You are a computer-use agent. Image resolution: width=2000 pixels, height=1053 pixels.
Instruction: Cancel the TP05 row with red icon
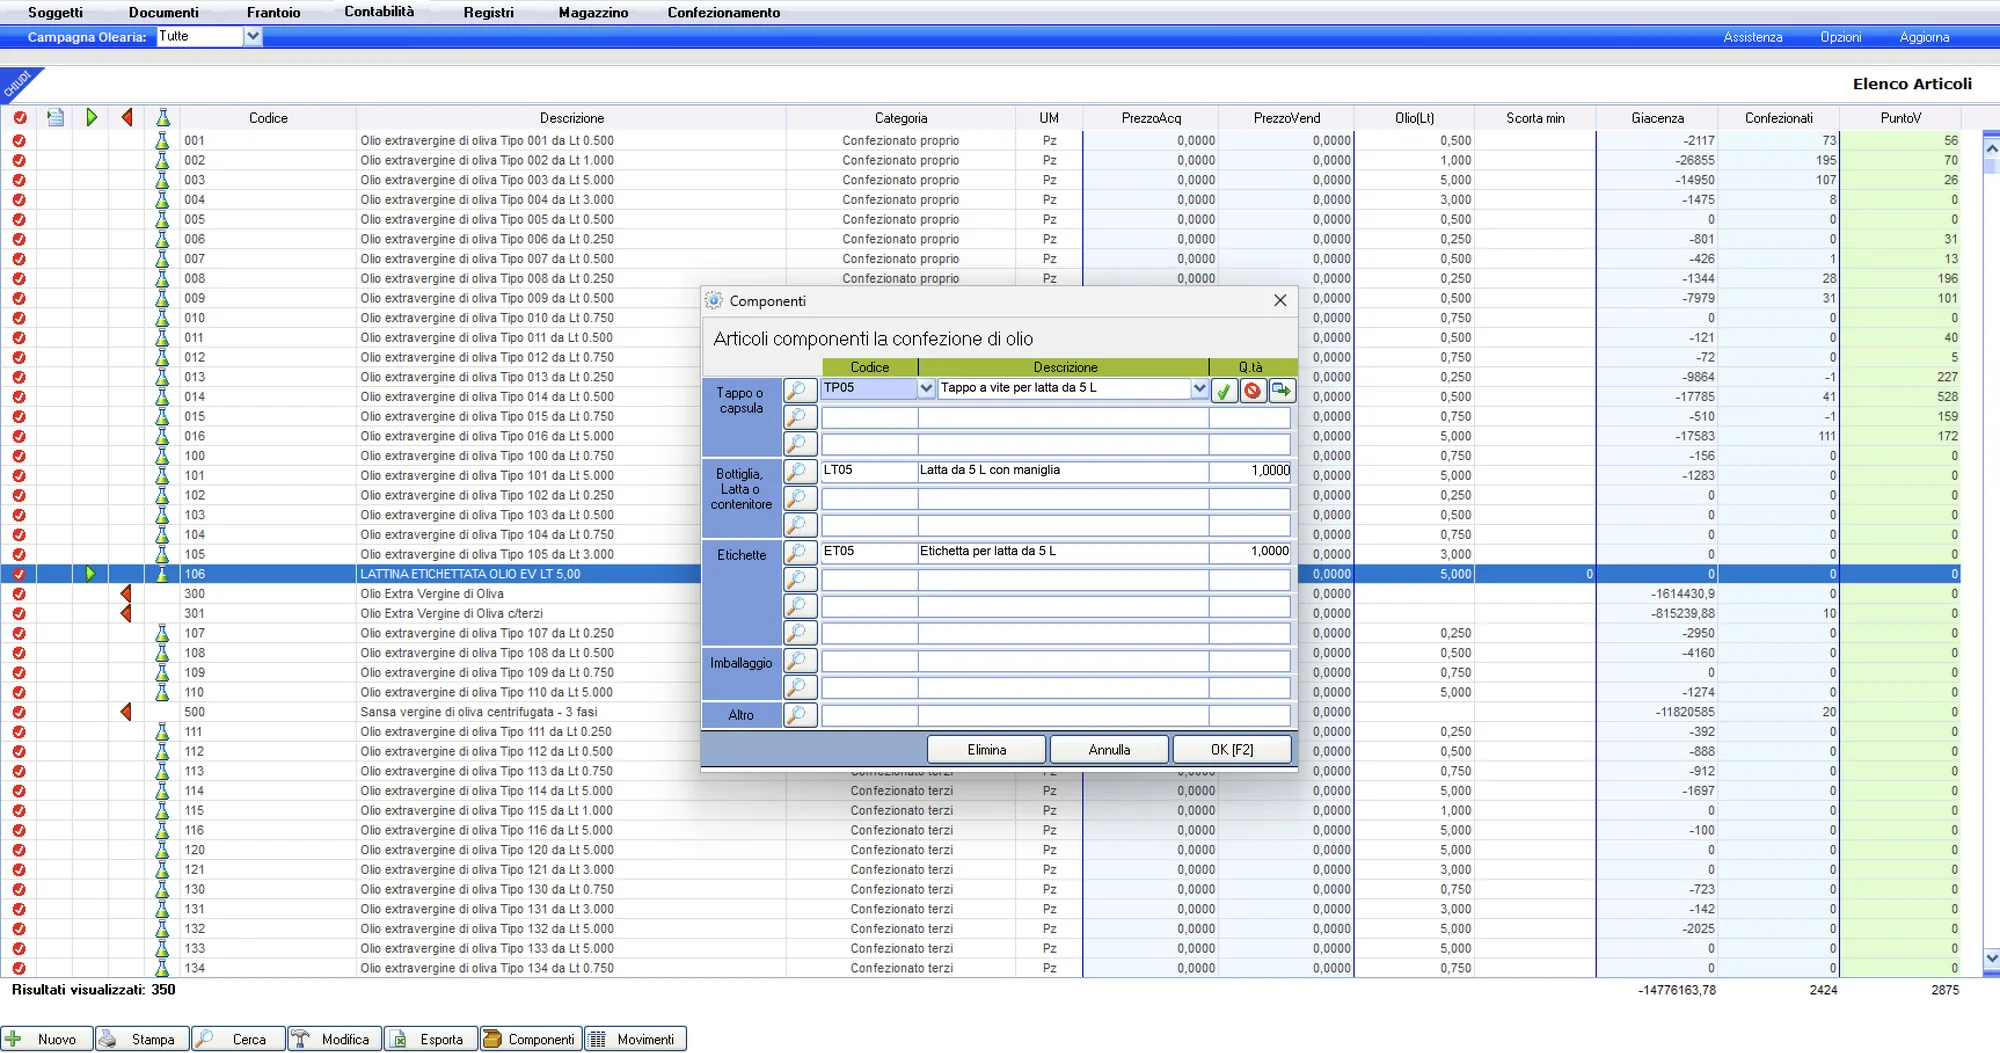coord(1252,390)
